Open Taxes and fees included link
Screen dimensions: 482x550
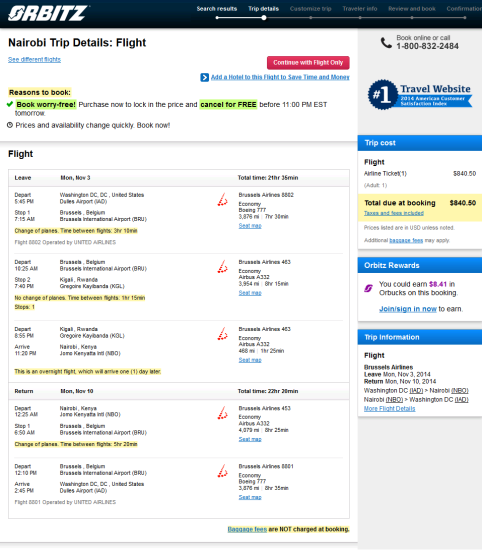pos(394,213)
